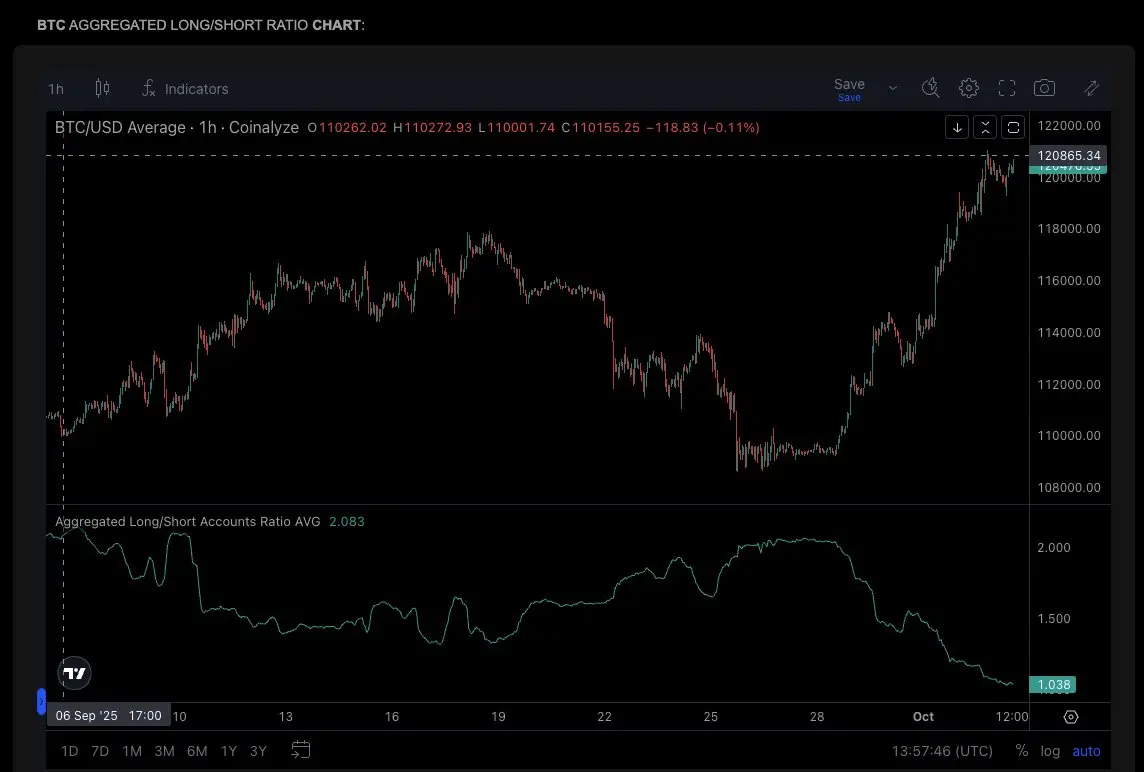This screenshot has height=772, width=1144.
Task: Collapse the price pane
Action: [985, 127]
